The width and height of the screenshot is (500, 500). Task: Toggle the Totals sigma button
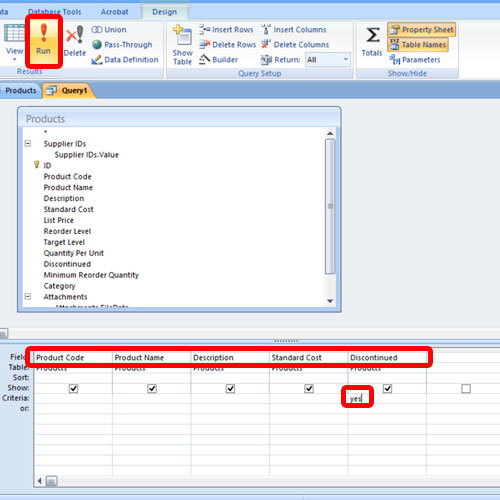click(372, 42)
